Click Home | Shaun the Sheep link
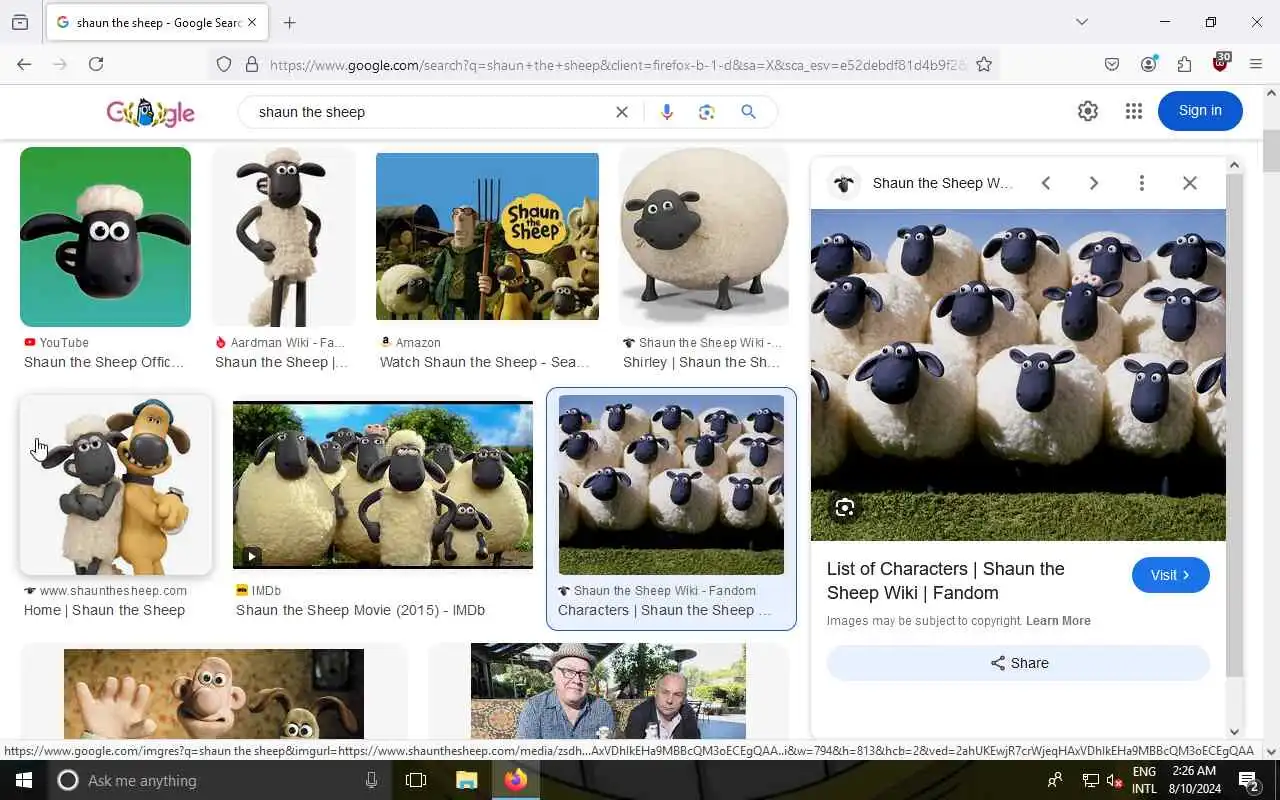 coord(104,610)
